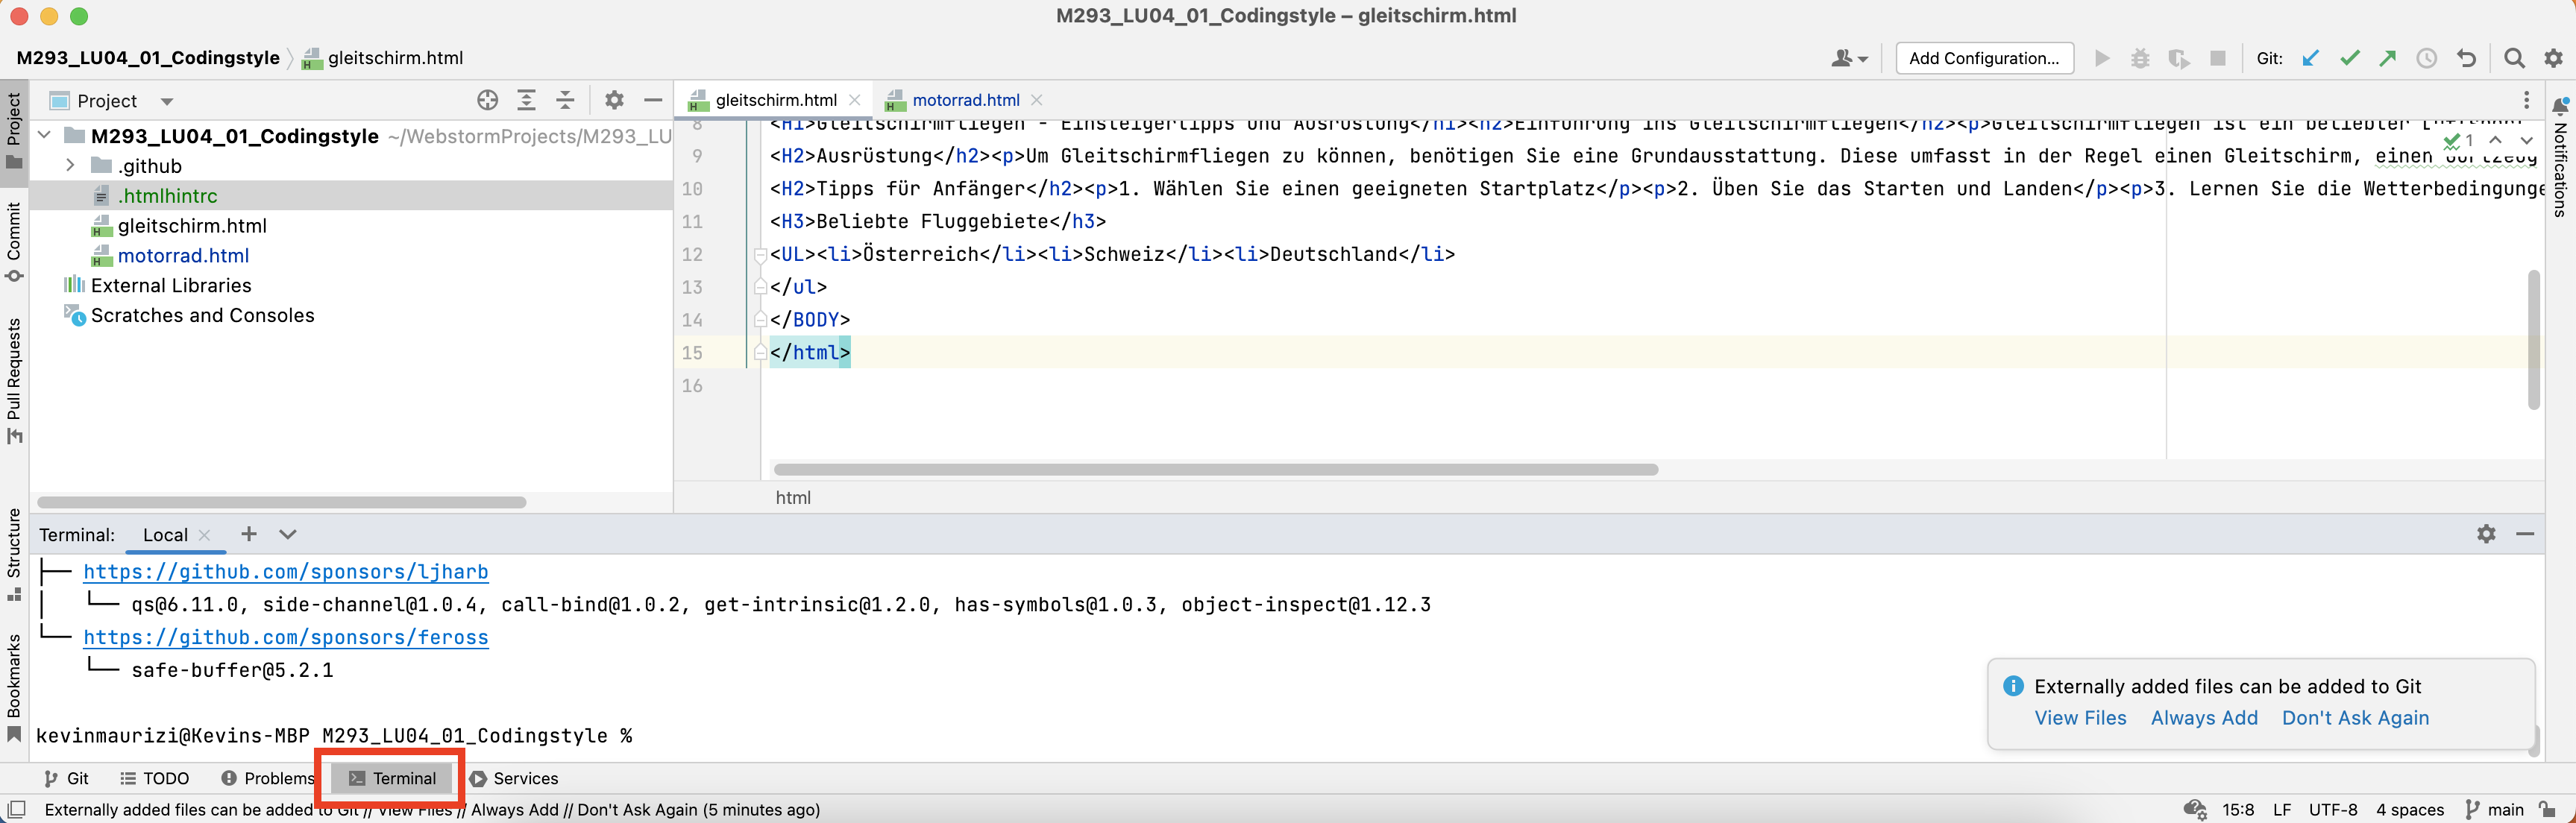
Task: Toggle Structure tool window side tab
Action: 14,555
